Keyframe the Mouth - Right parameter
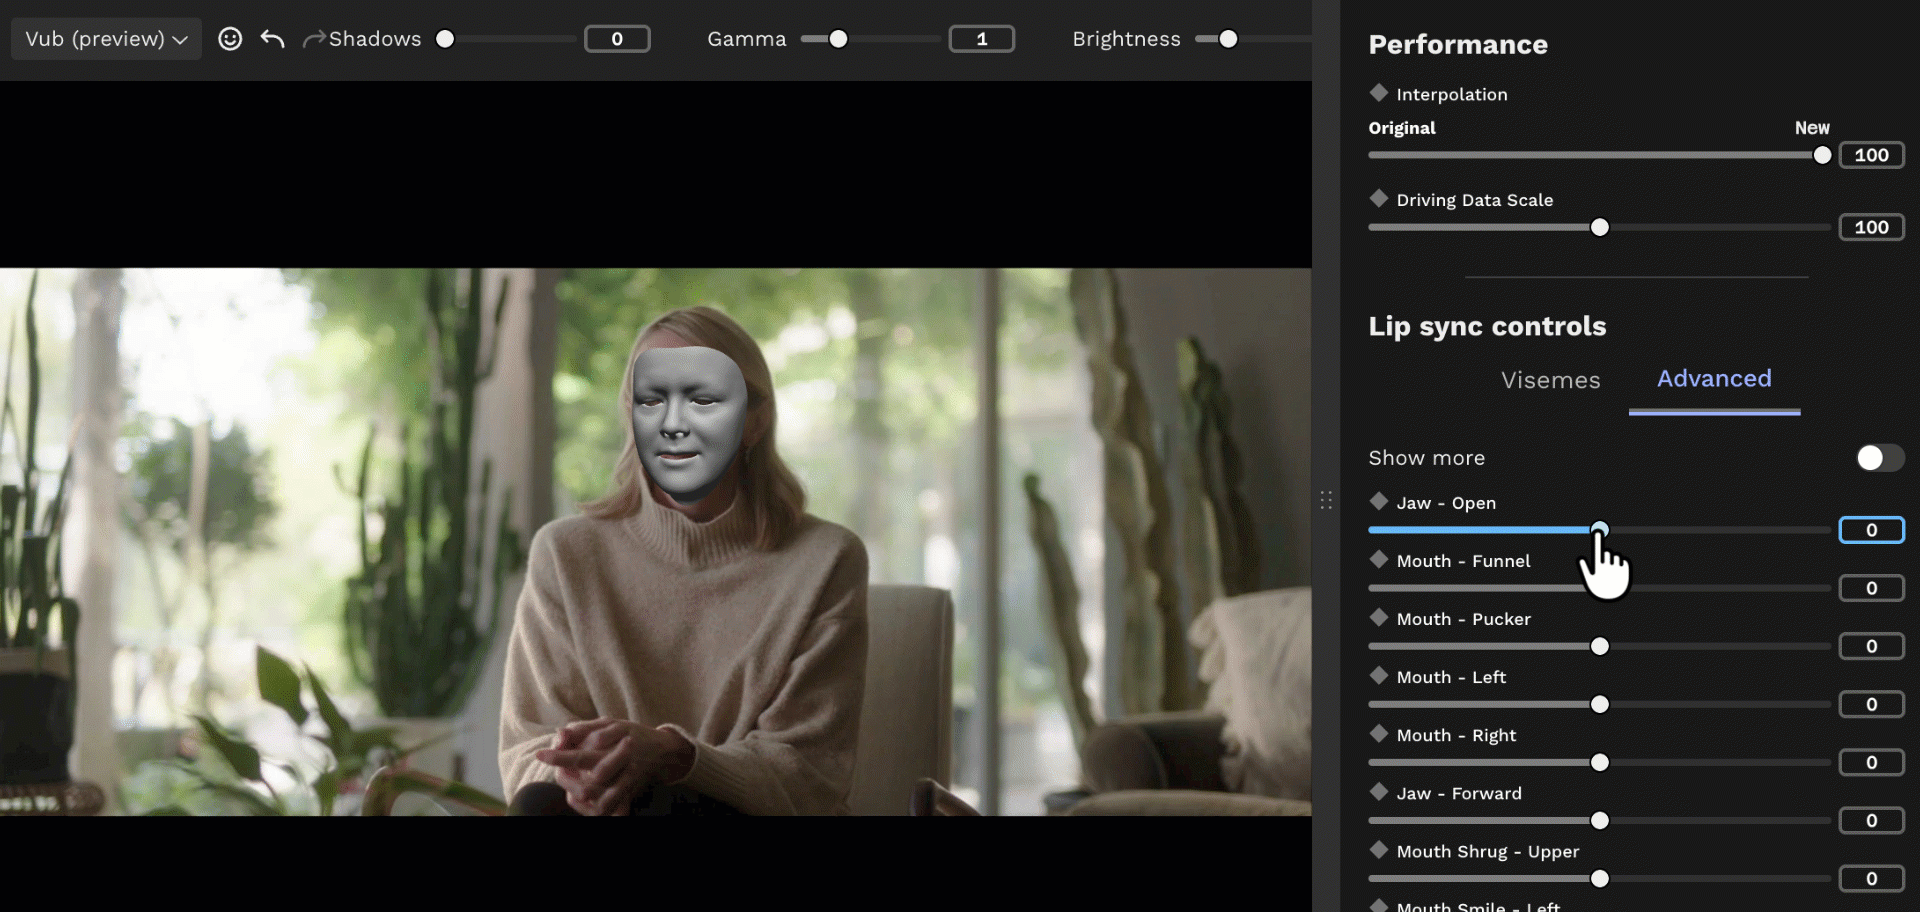 (x=1379, y=734)
